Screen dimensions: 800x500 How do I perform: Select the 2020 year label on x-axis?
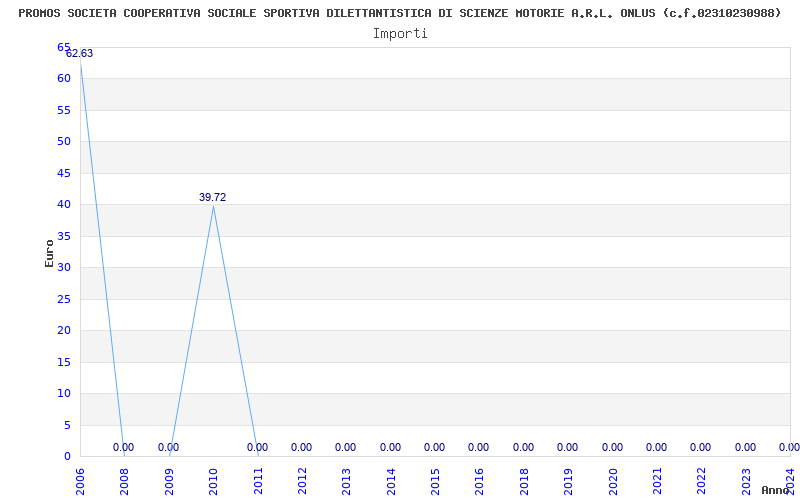coord(613,481)
